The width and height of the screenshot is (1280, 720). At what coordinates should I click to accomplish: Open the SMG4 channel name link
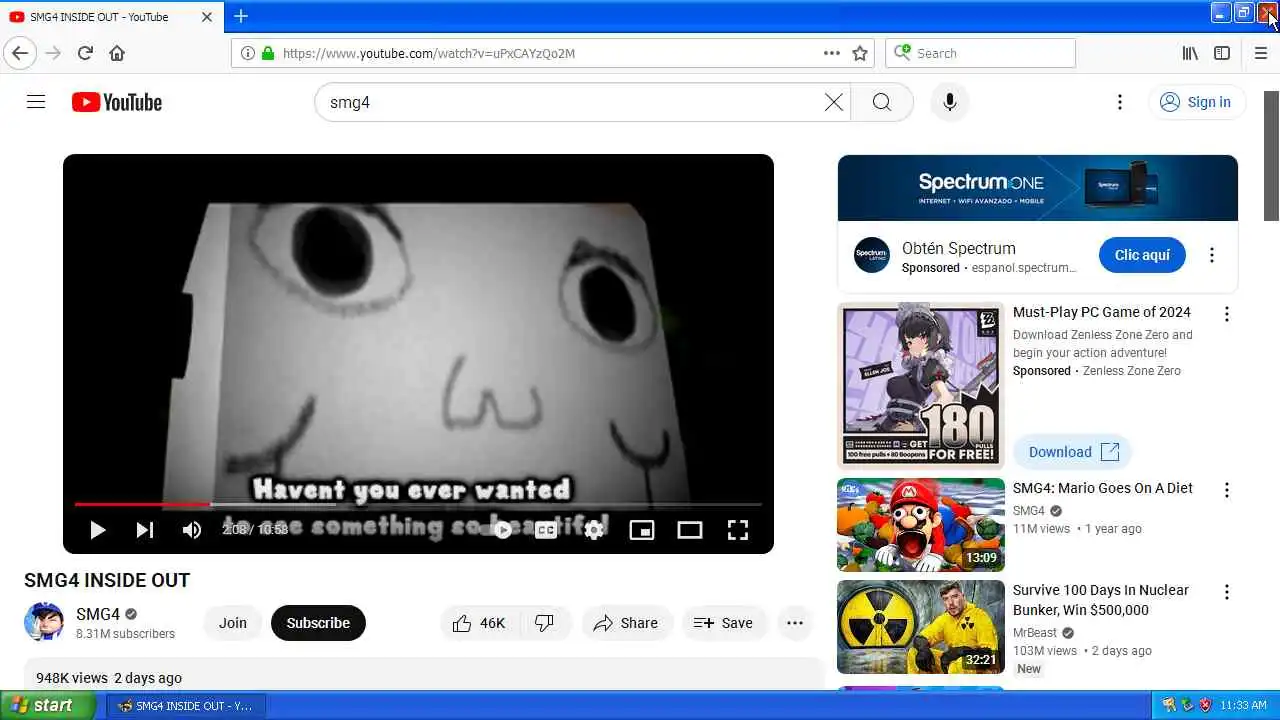98,614
